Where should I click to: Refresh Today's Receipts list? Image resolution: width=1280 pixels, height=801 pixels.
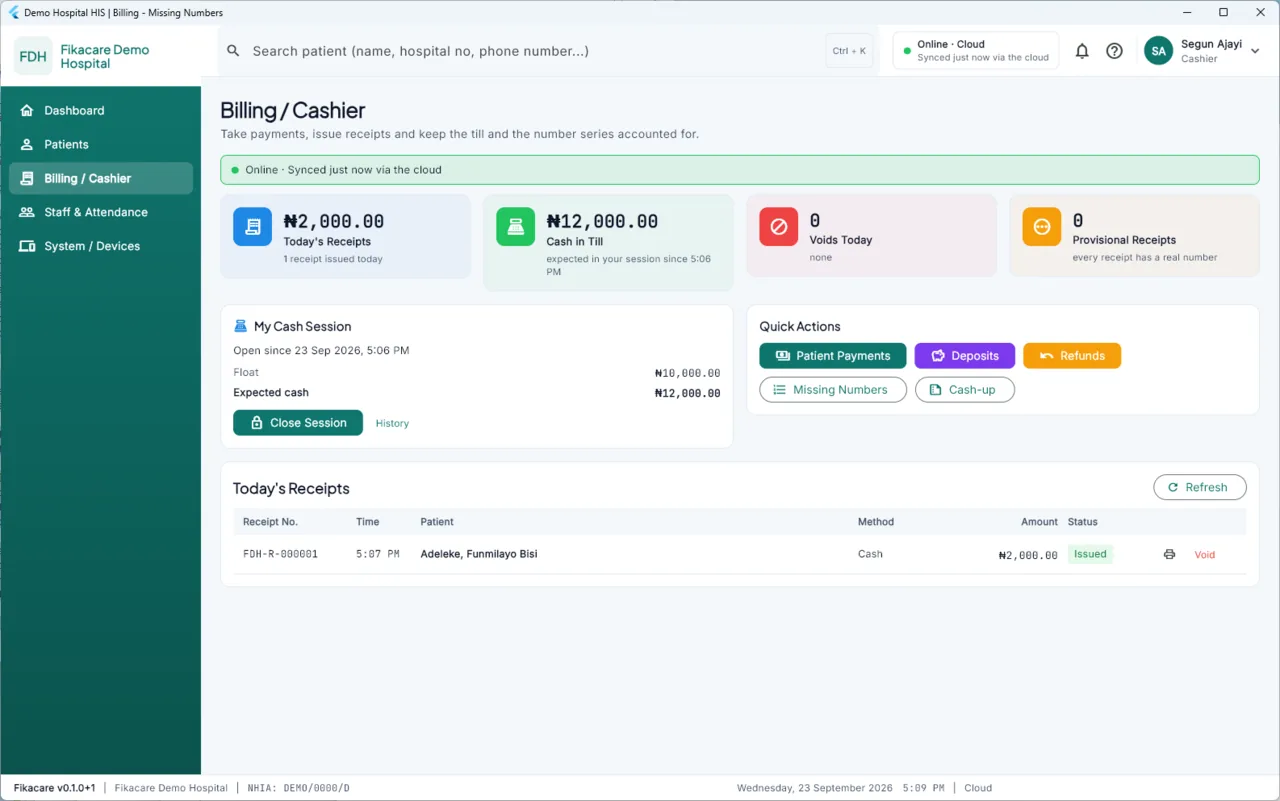1200,488
